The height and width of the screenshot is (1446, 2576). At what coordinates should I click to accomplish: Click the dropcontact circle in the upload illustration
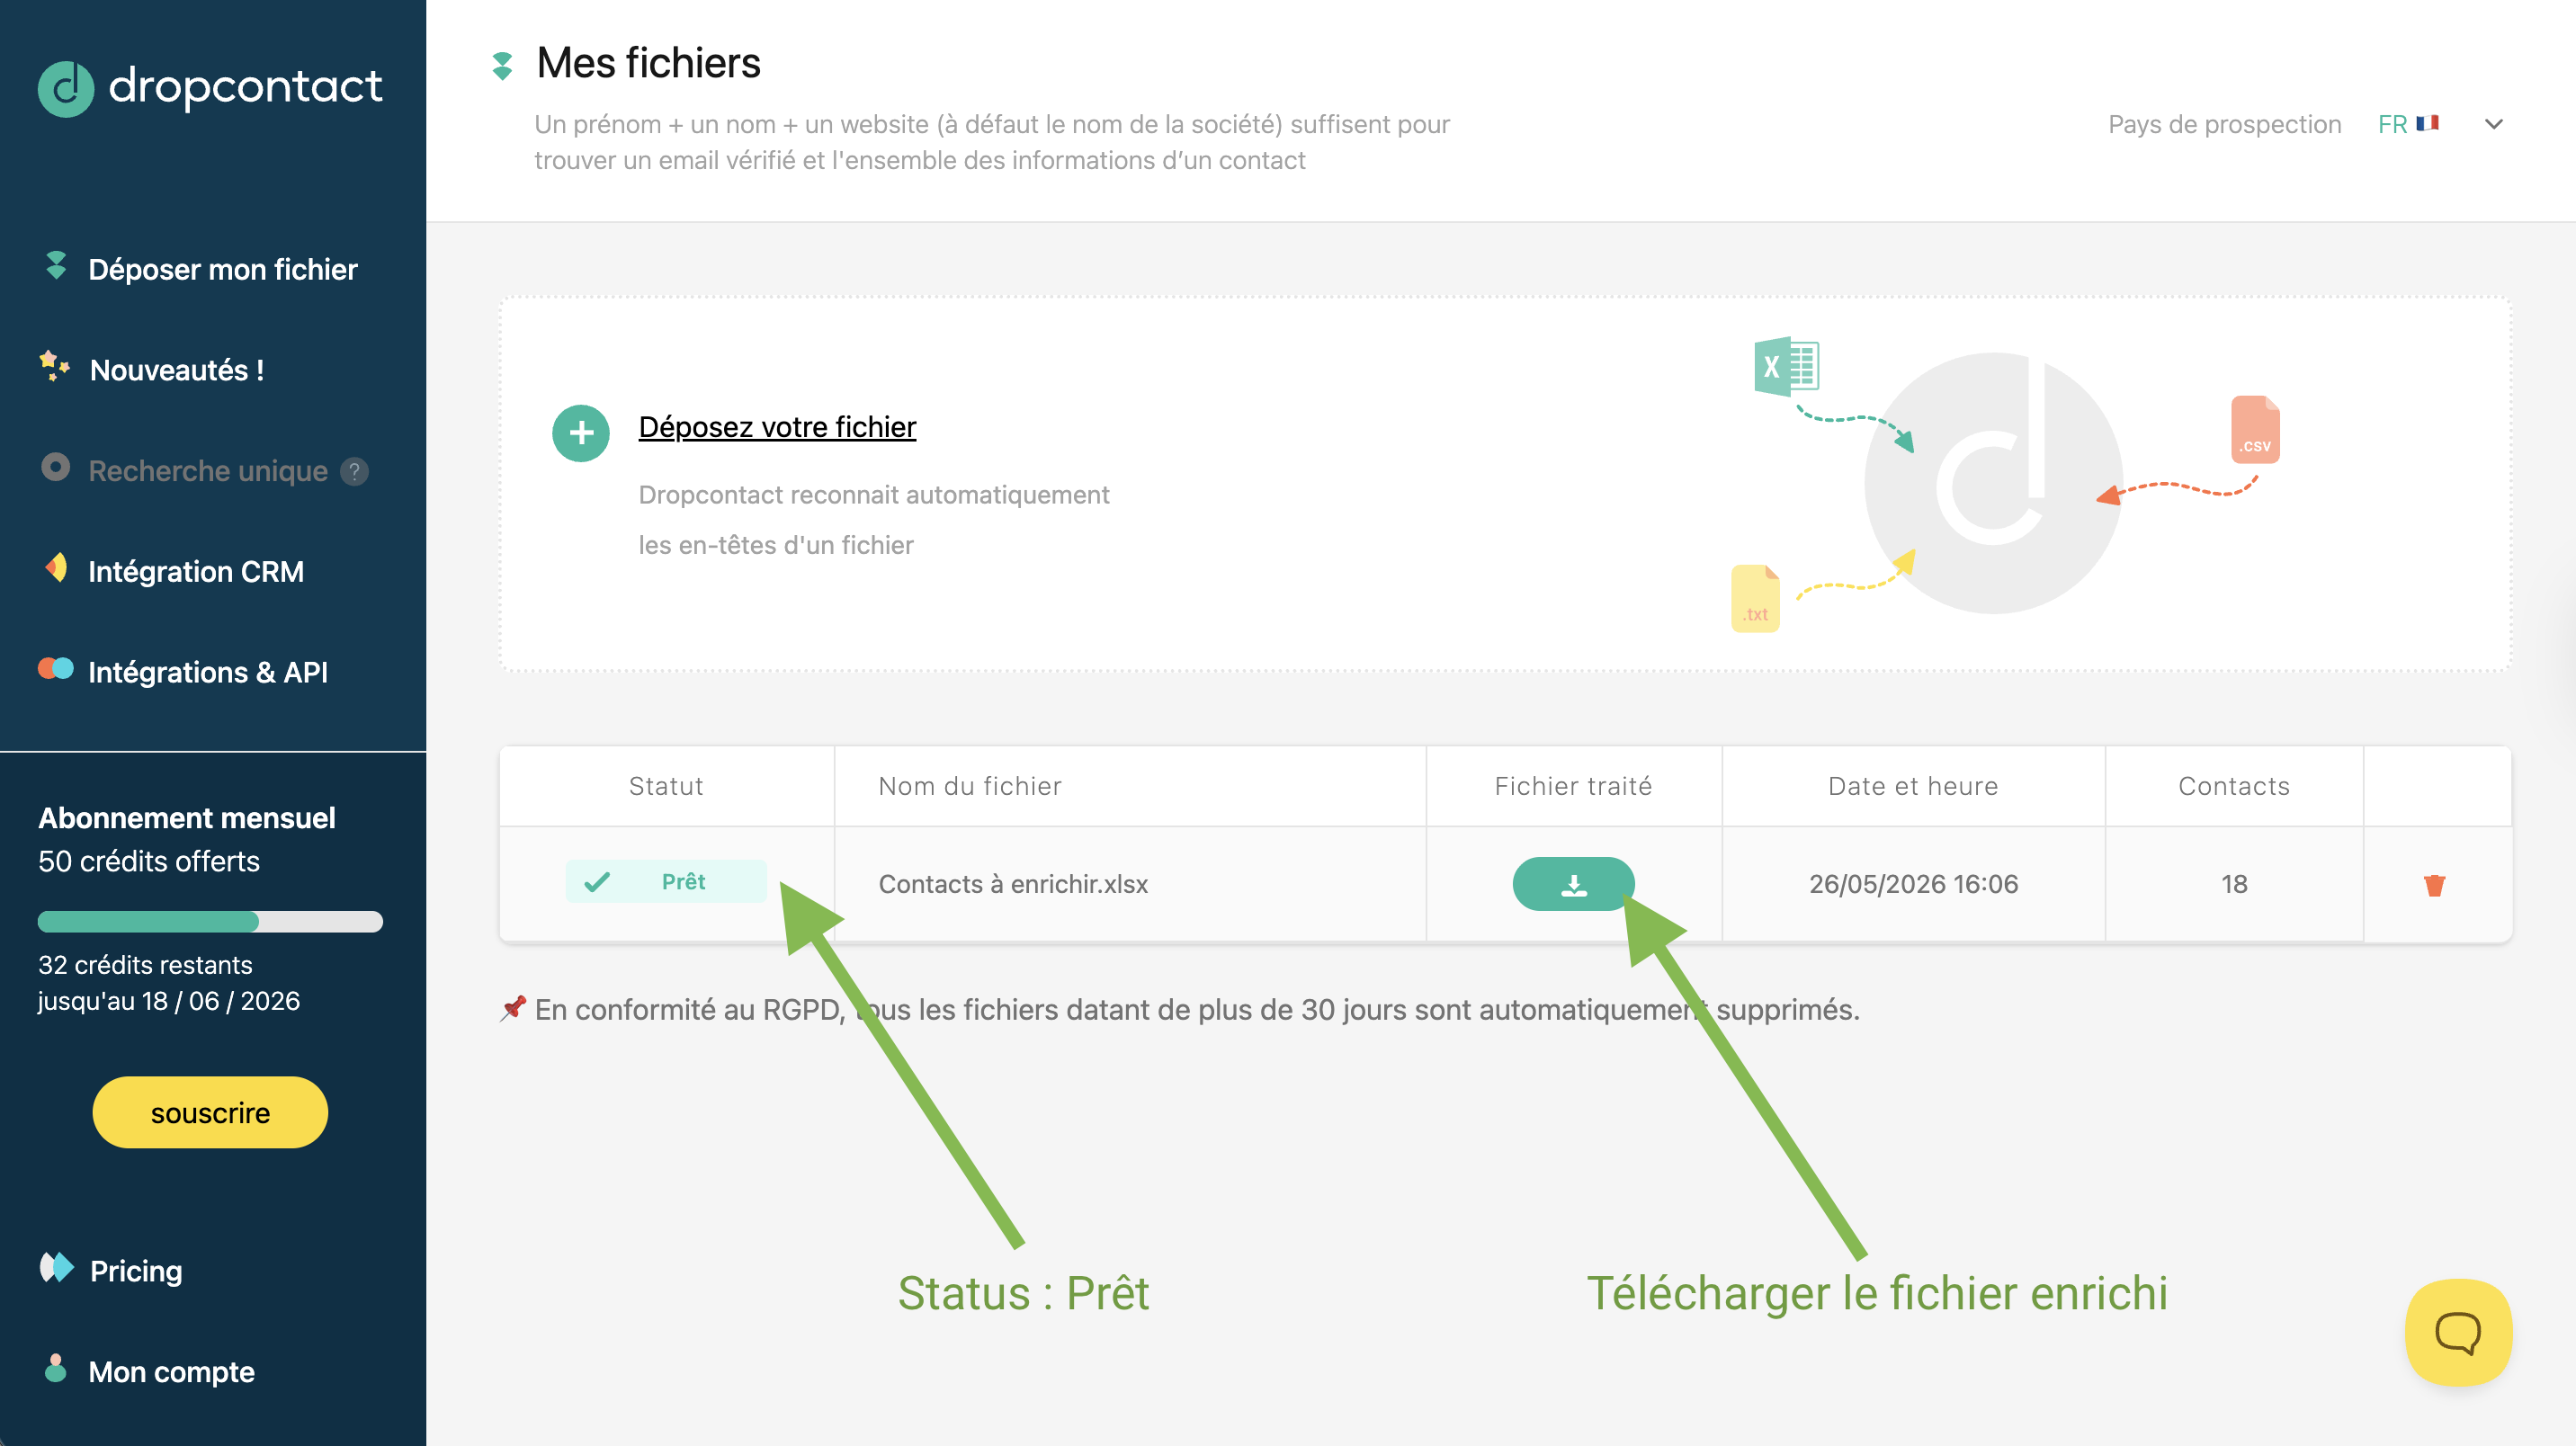click(x=1994, y=483)
